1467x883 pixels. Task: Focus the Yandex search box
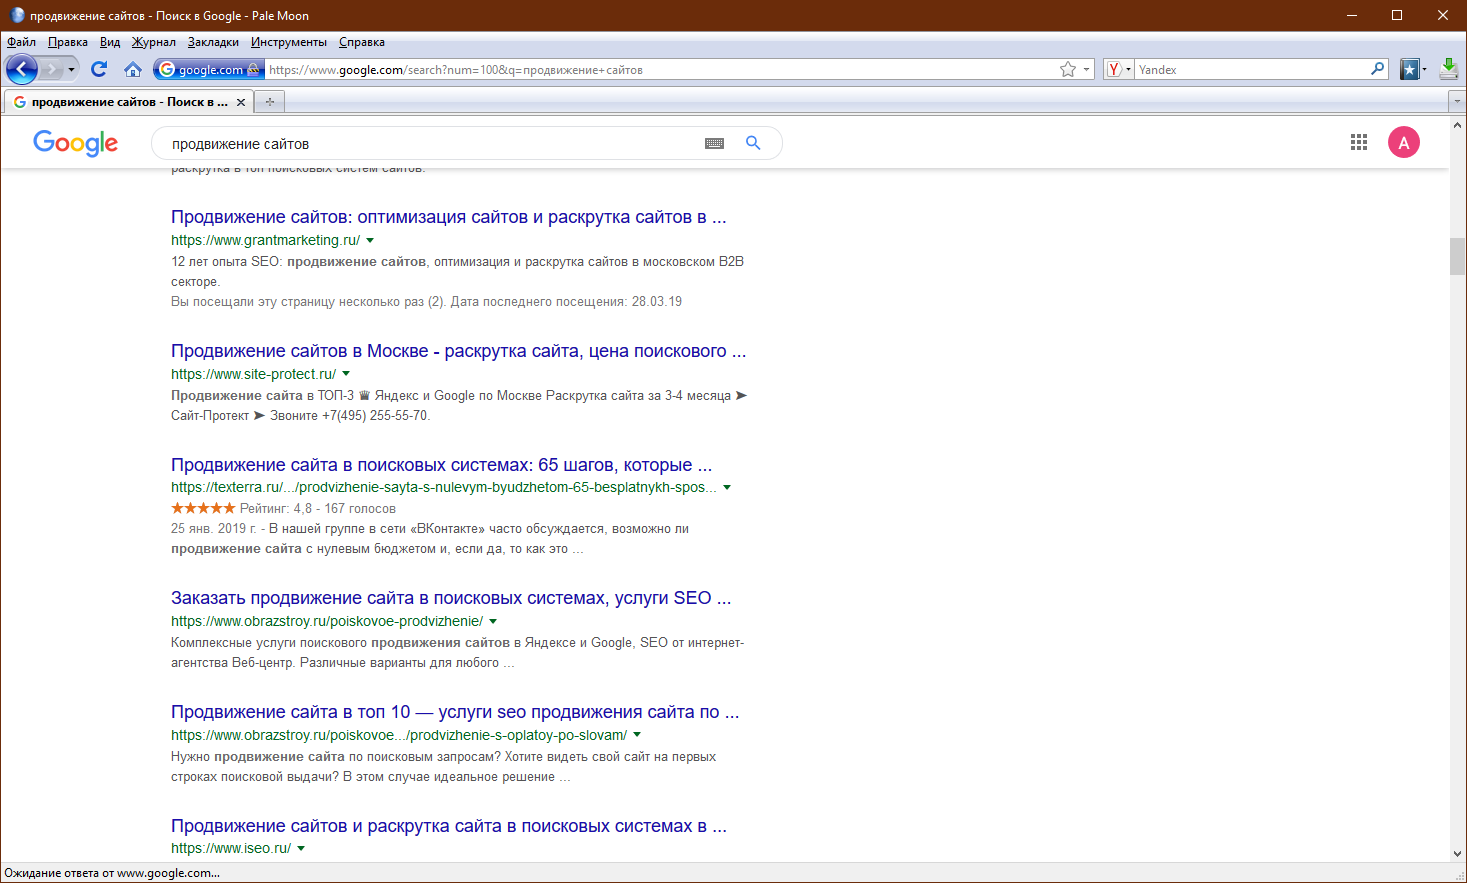pos(1252,70)
